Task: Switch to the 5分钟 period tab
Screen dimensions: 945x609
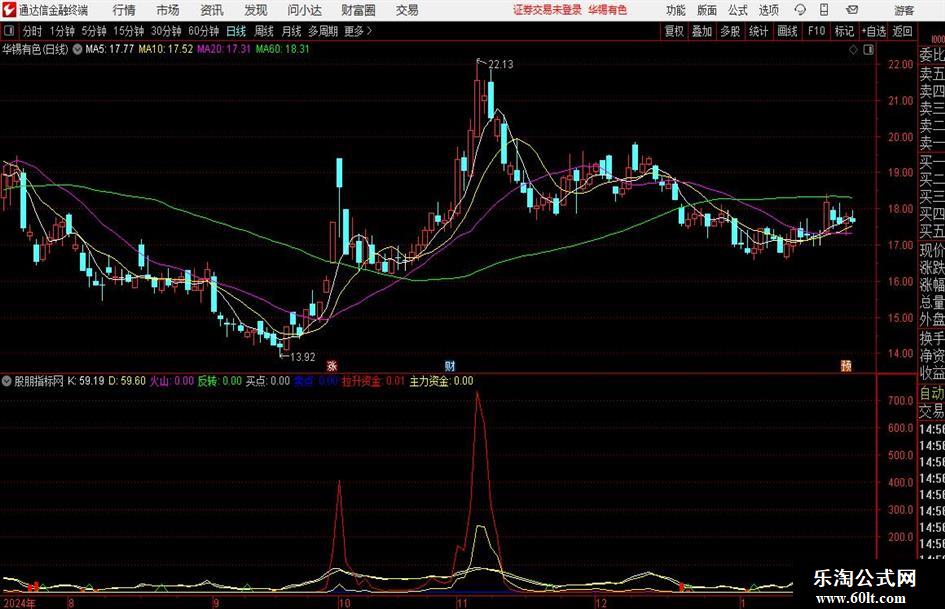Action: click(94, 31)
